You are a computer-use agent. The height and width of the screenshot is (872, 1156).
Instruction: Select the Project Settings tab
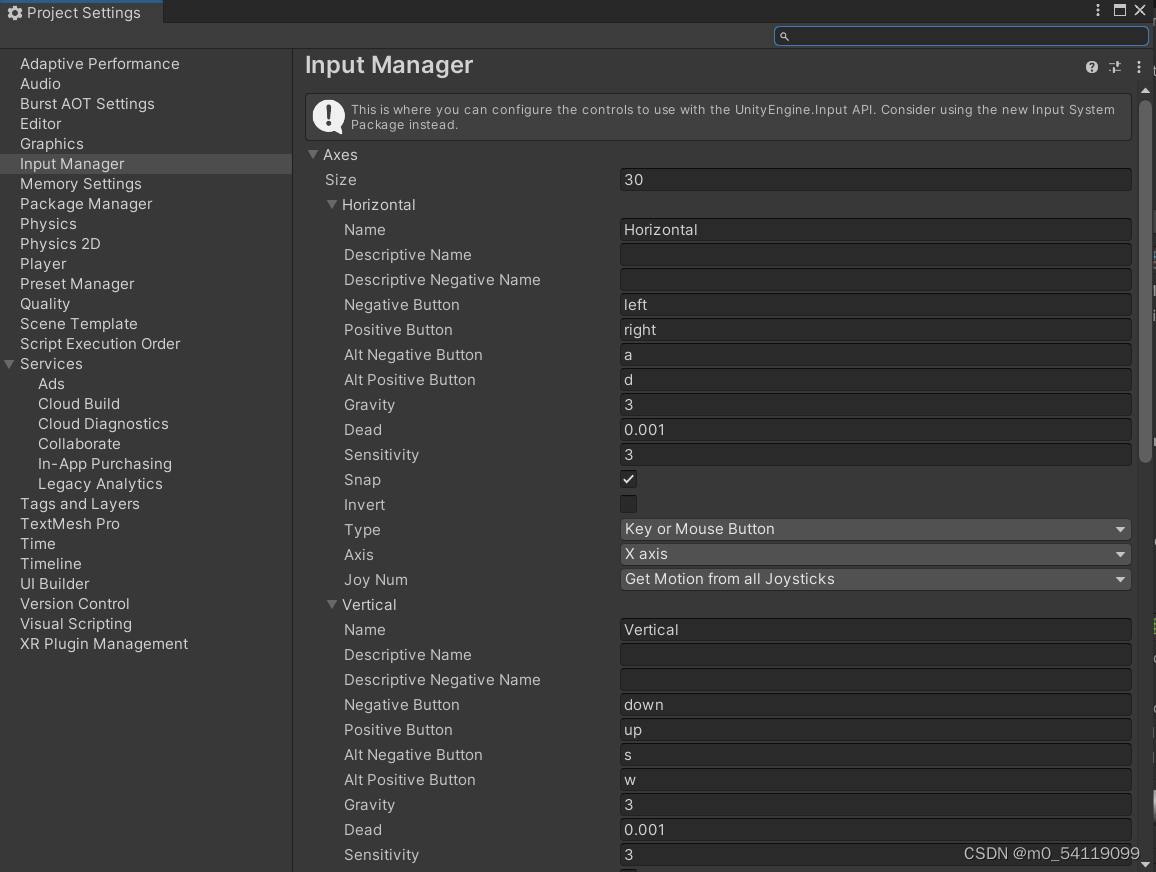[81, 13]
